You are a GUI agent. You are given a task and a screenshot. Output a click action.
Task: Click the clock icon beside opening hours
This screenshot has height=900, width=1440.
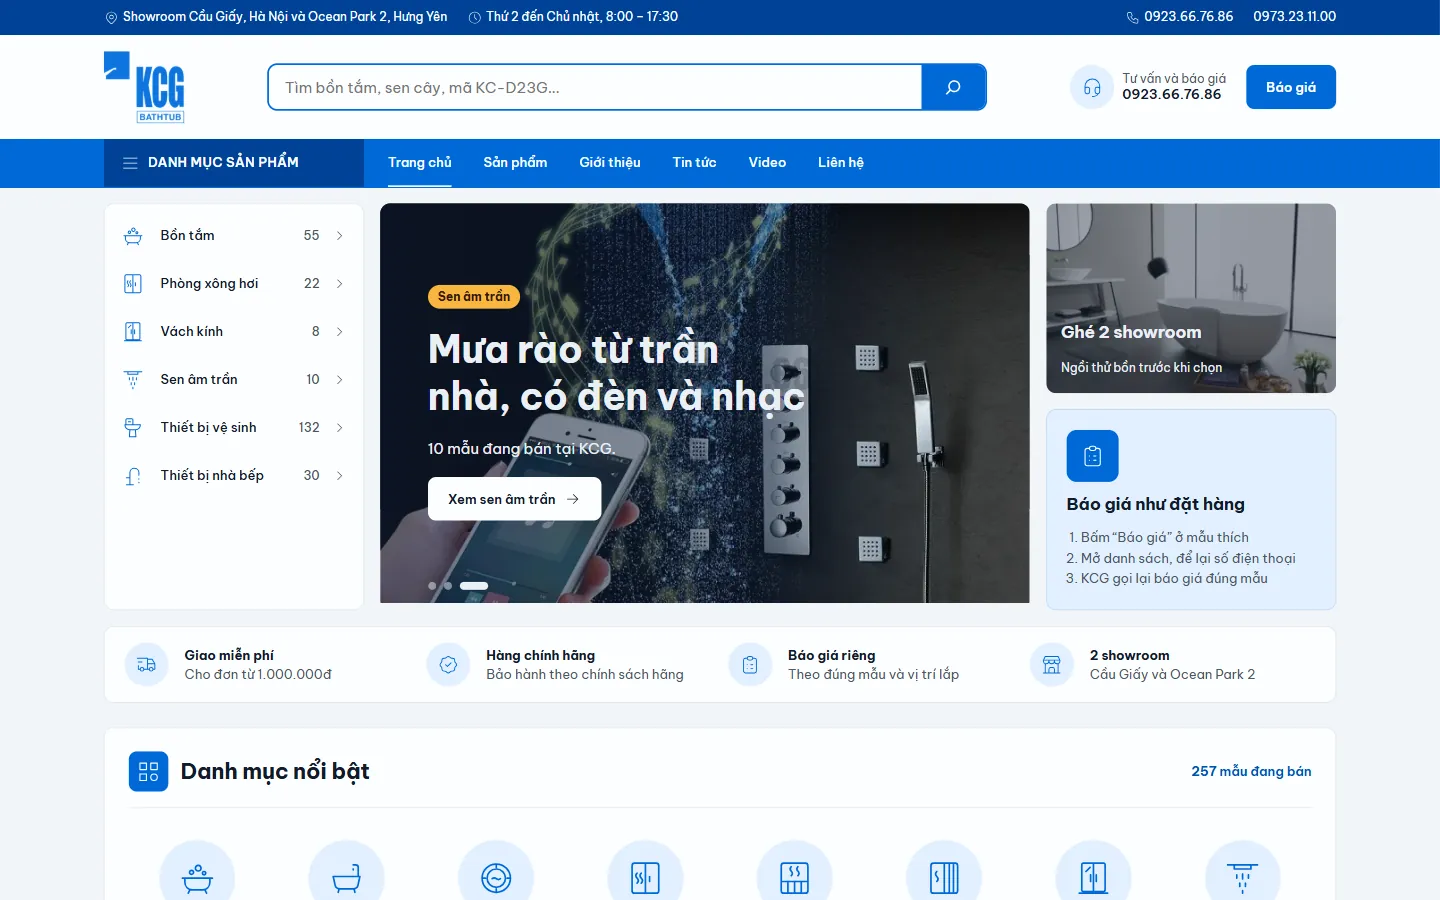click(x=475, y=17)
